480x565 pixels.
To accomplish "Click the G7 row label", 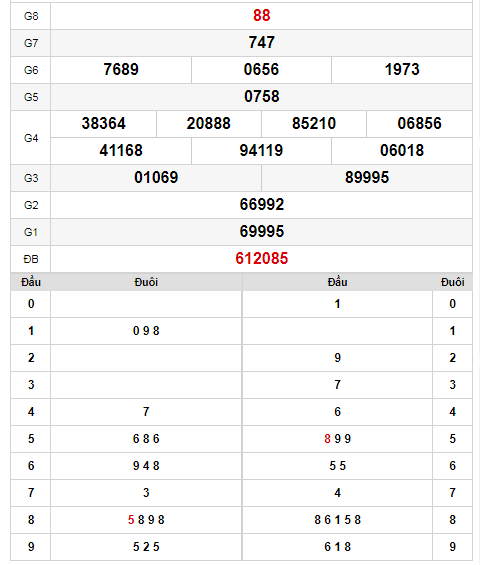I will [31, 43].
